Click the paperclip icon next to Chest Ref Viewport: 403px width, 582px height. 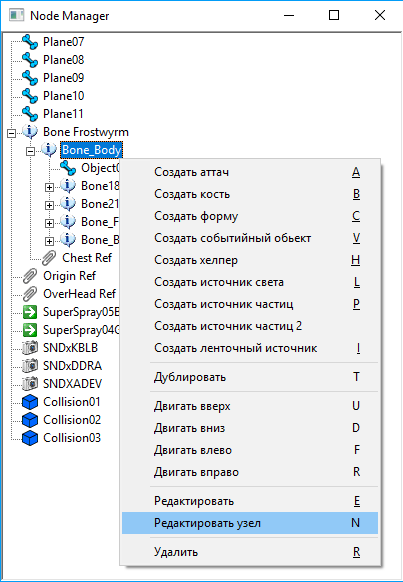49,258
